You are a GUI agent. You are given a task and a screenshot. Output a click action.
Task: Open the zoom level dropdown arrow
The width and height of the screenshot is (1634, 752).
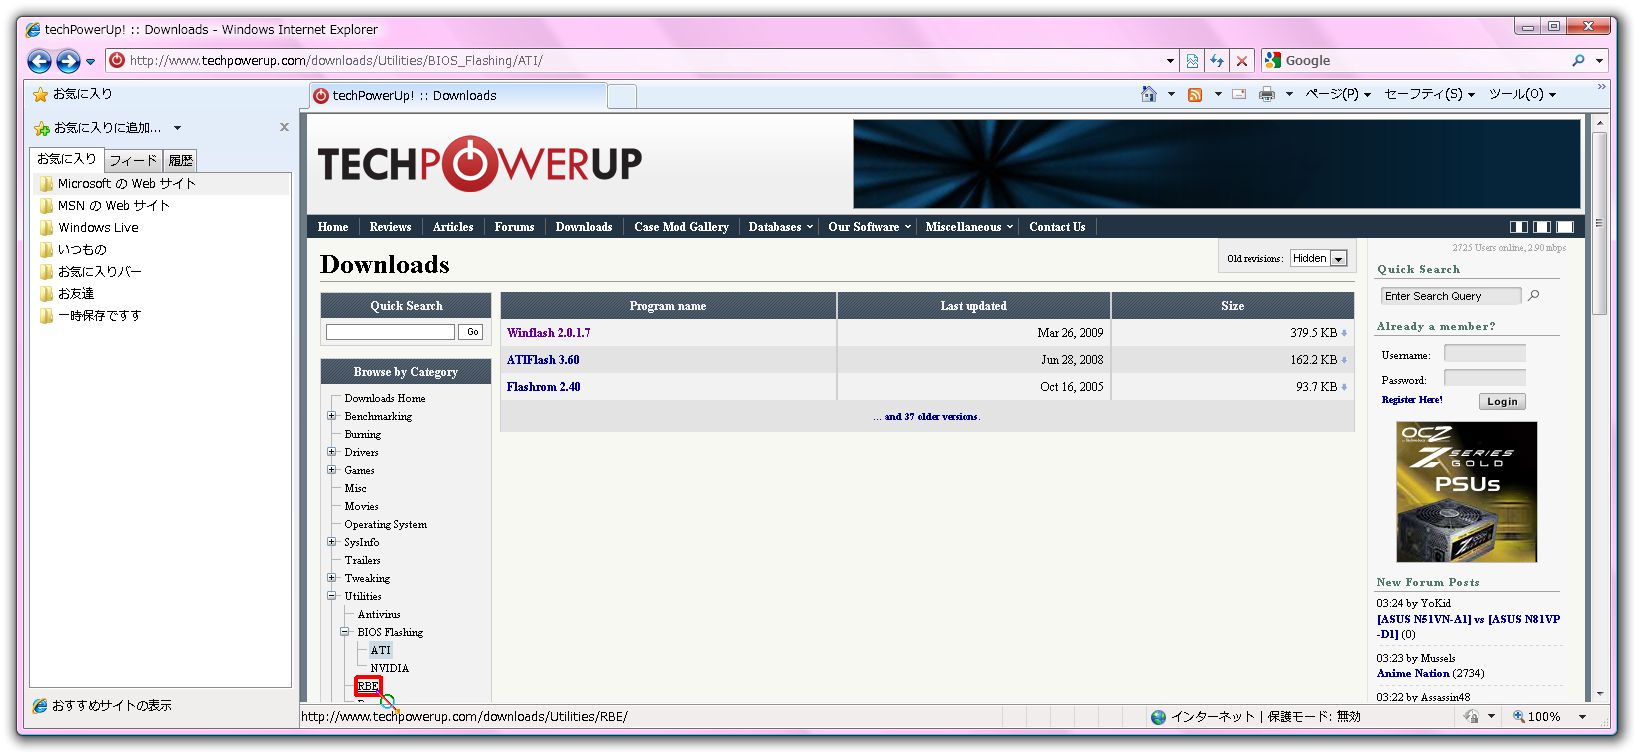(1582, 717)
